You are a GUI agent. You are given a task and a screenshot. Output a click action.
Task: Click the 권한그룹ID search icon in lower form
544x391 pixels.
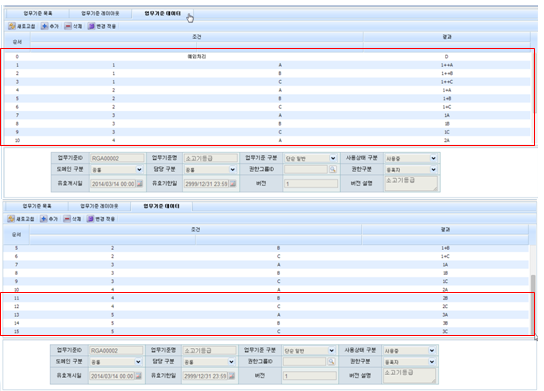331,362
